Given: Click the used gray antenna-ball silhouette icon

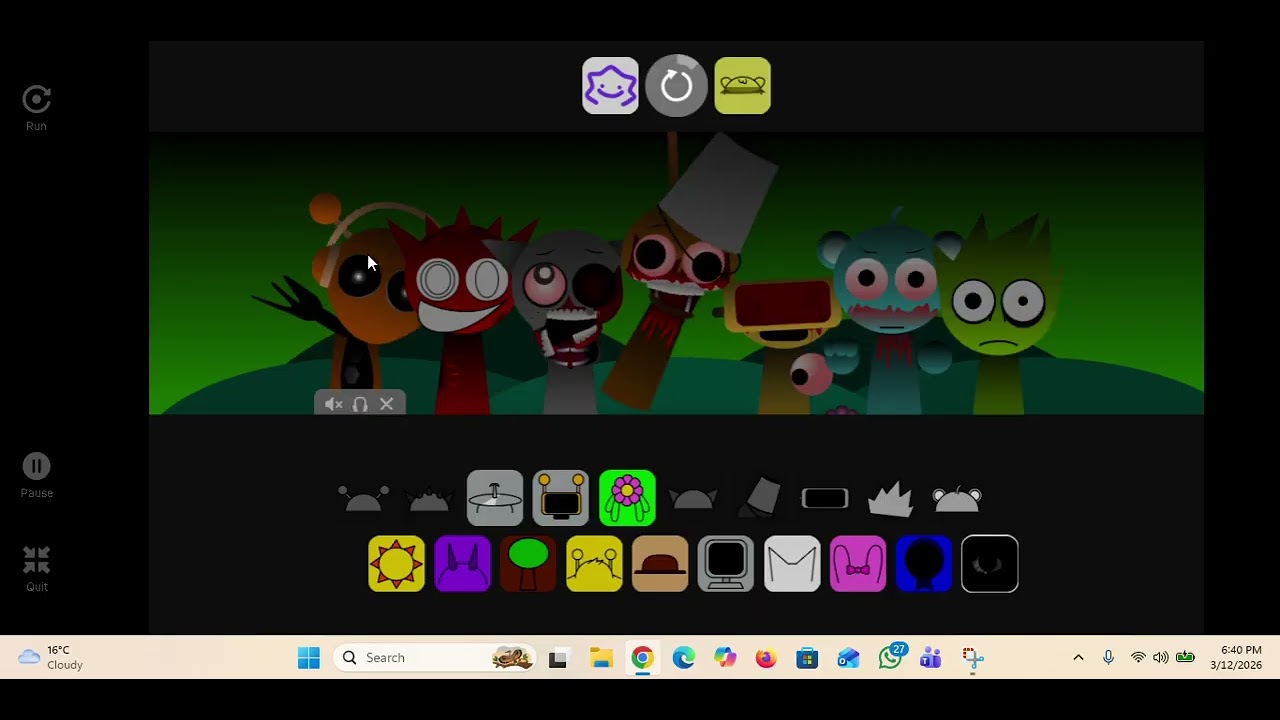Looking at the screenshot, I should 363,498.
